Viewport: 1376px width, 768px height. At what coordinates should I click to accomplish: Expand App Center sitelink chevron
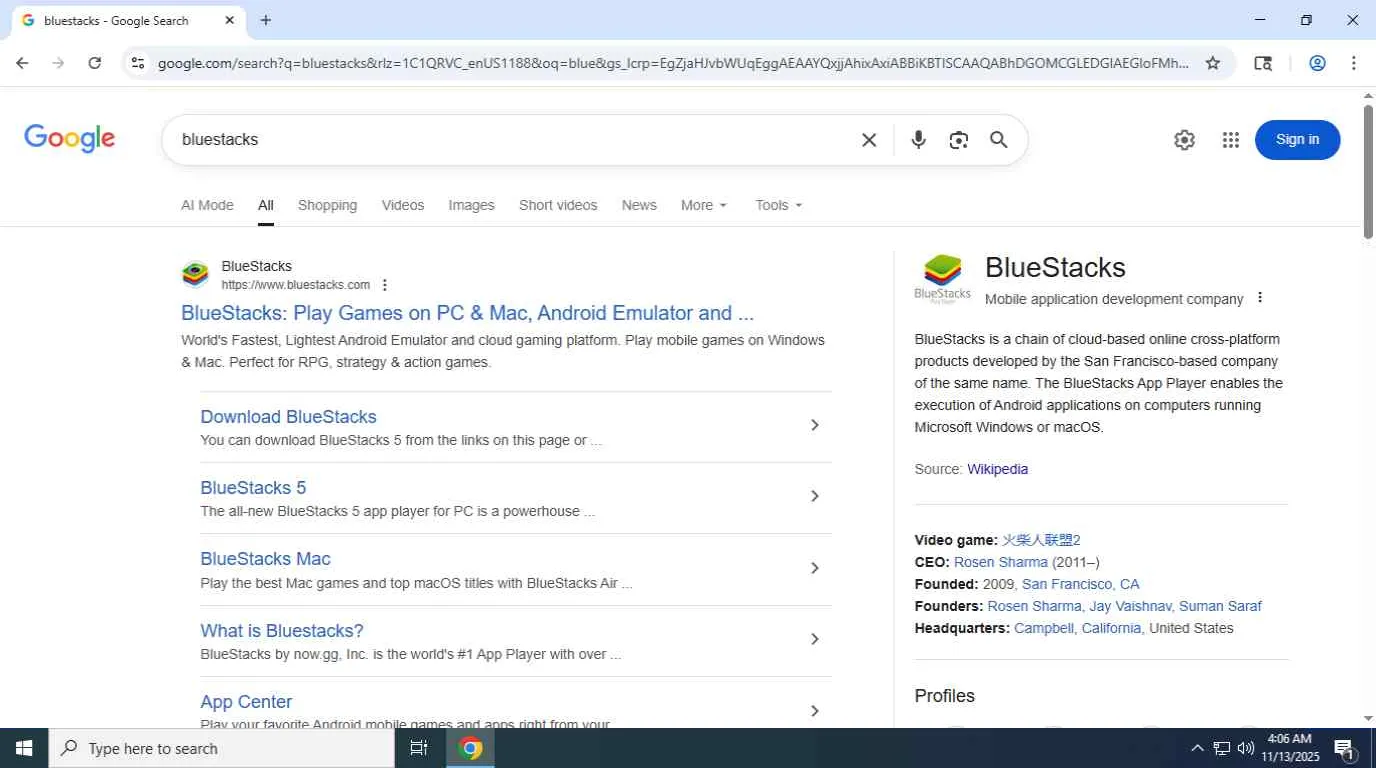coord(814,710)
